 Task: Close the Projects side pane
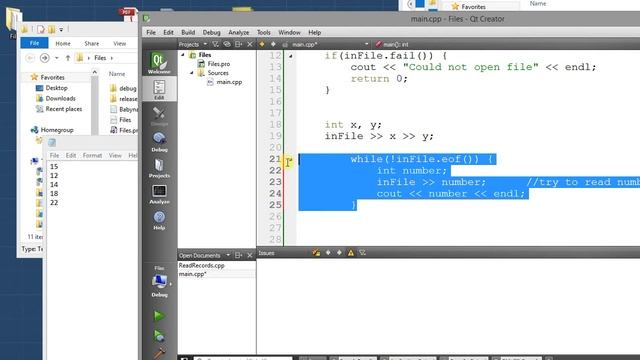click(x=250, y=44)
